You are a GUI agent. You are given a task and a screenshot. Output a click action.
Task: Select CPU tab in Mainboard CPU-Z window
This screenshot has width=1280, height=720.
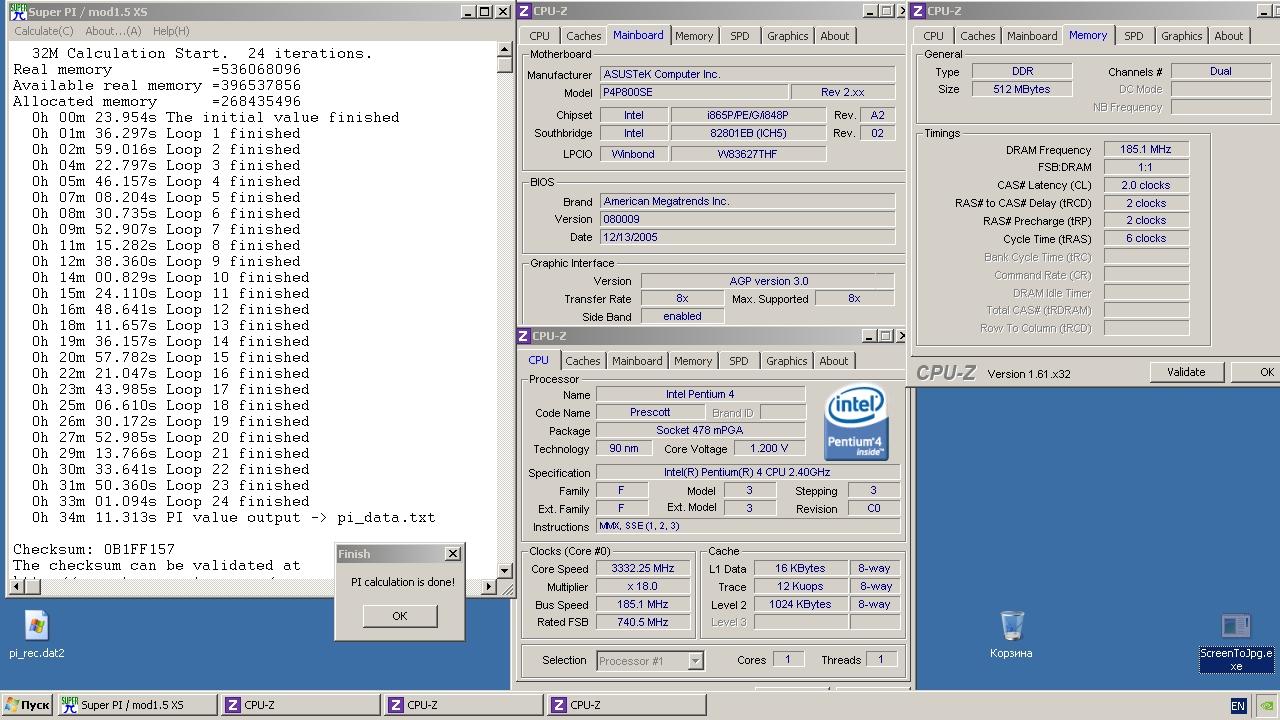click(540, 36)
